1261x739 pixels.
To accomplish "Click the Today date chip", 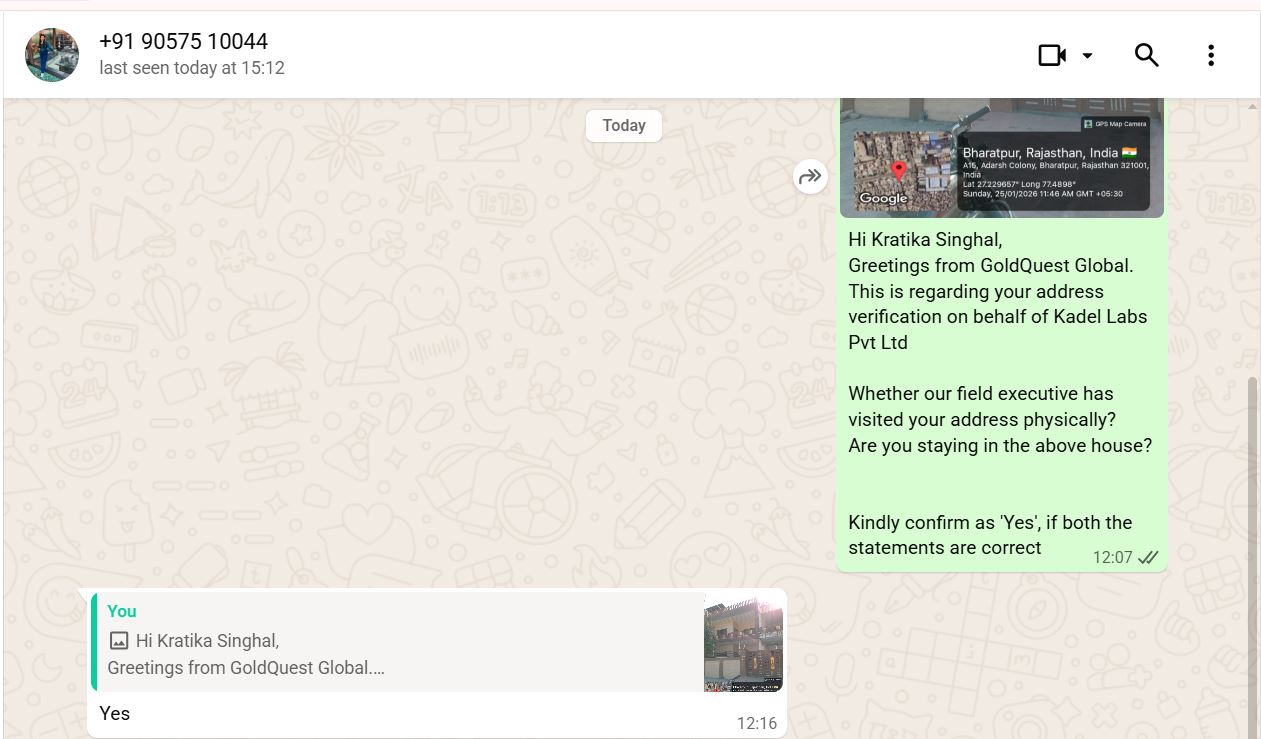I will [623, 126].
